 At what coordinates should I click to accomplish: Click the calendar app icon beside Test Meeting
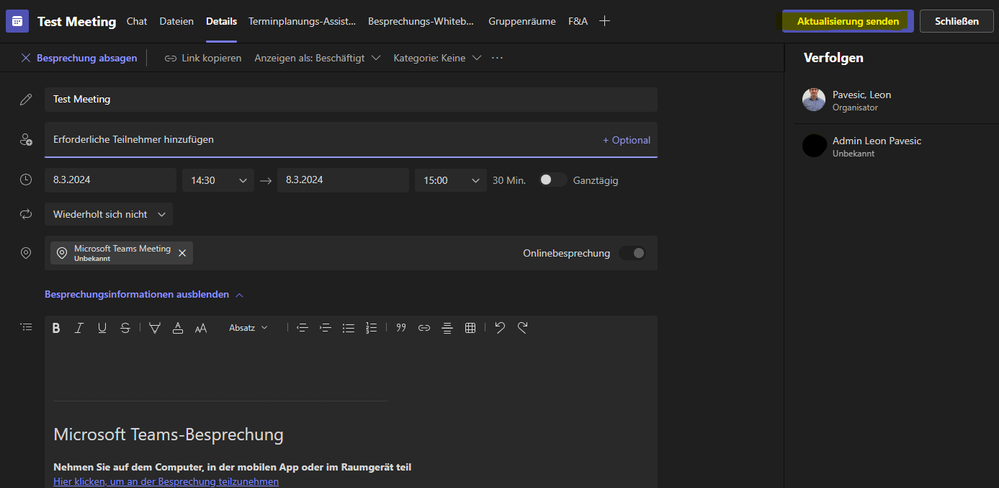pos(17,21)
